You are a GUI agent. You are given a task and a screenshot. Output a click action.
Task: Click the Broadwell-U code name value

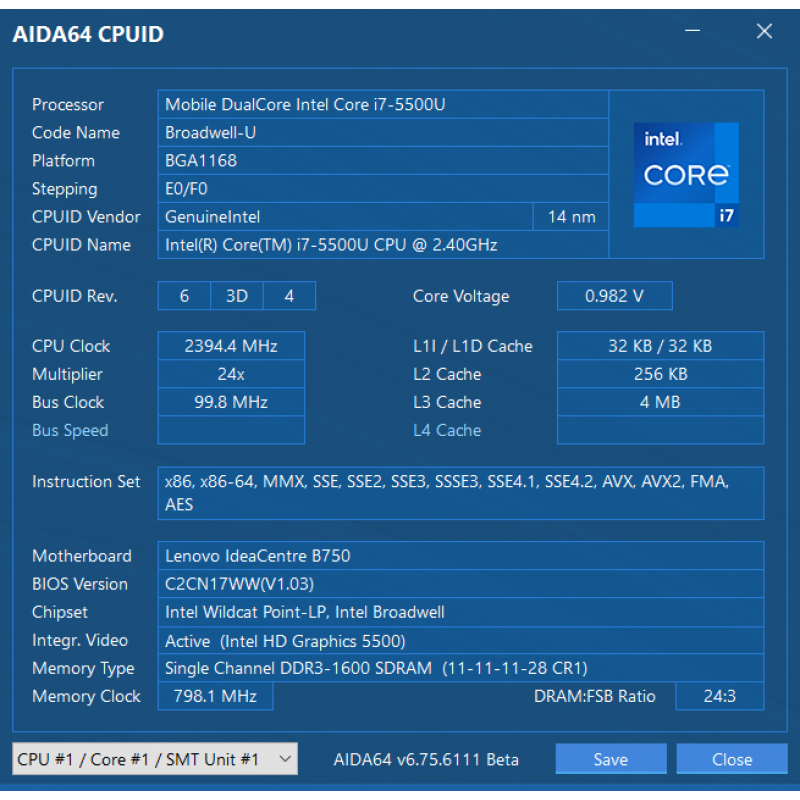383,133
